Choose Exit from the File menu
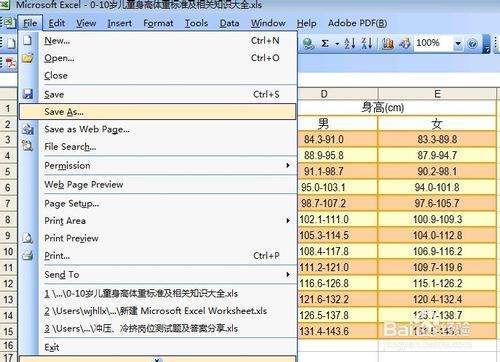 tap(157, 348)
